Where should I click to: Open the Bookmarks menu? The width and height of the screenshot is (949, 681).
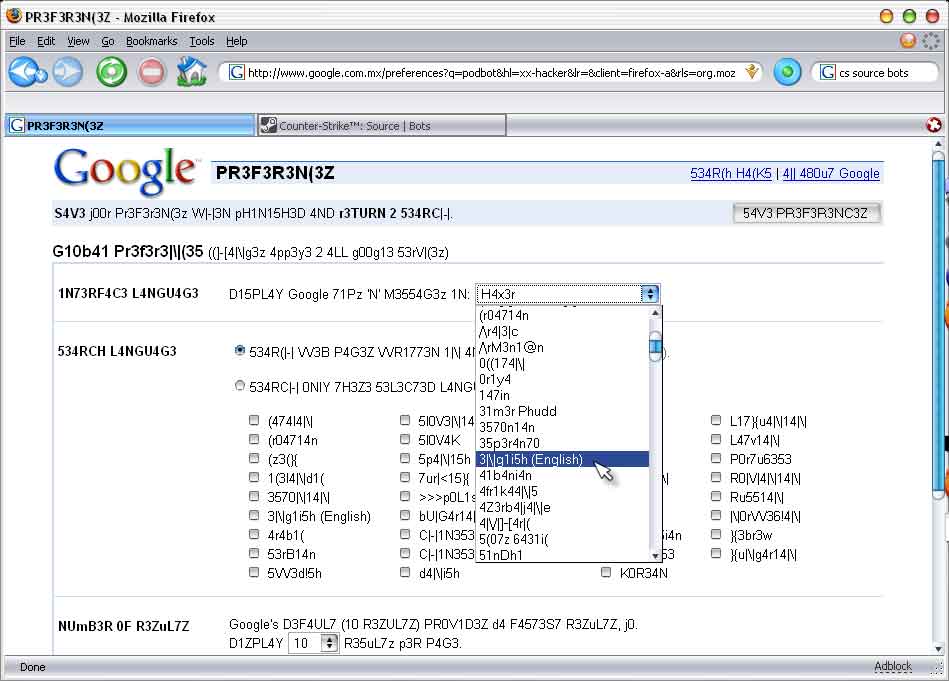tap(151, 41)
